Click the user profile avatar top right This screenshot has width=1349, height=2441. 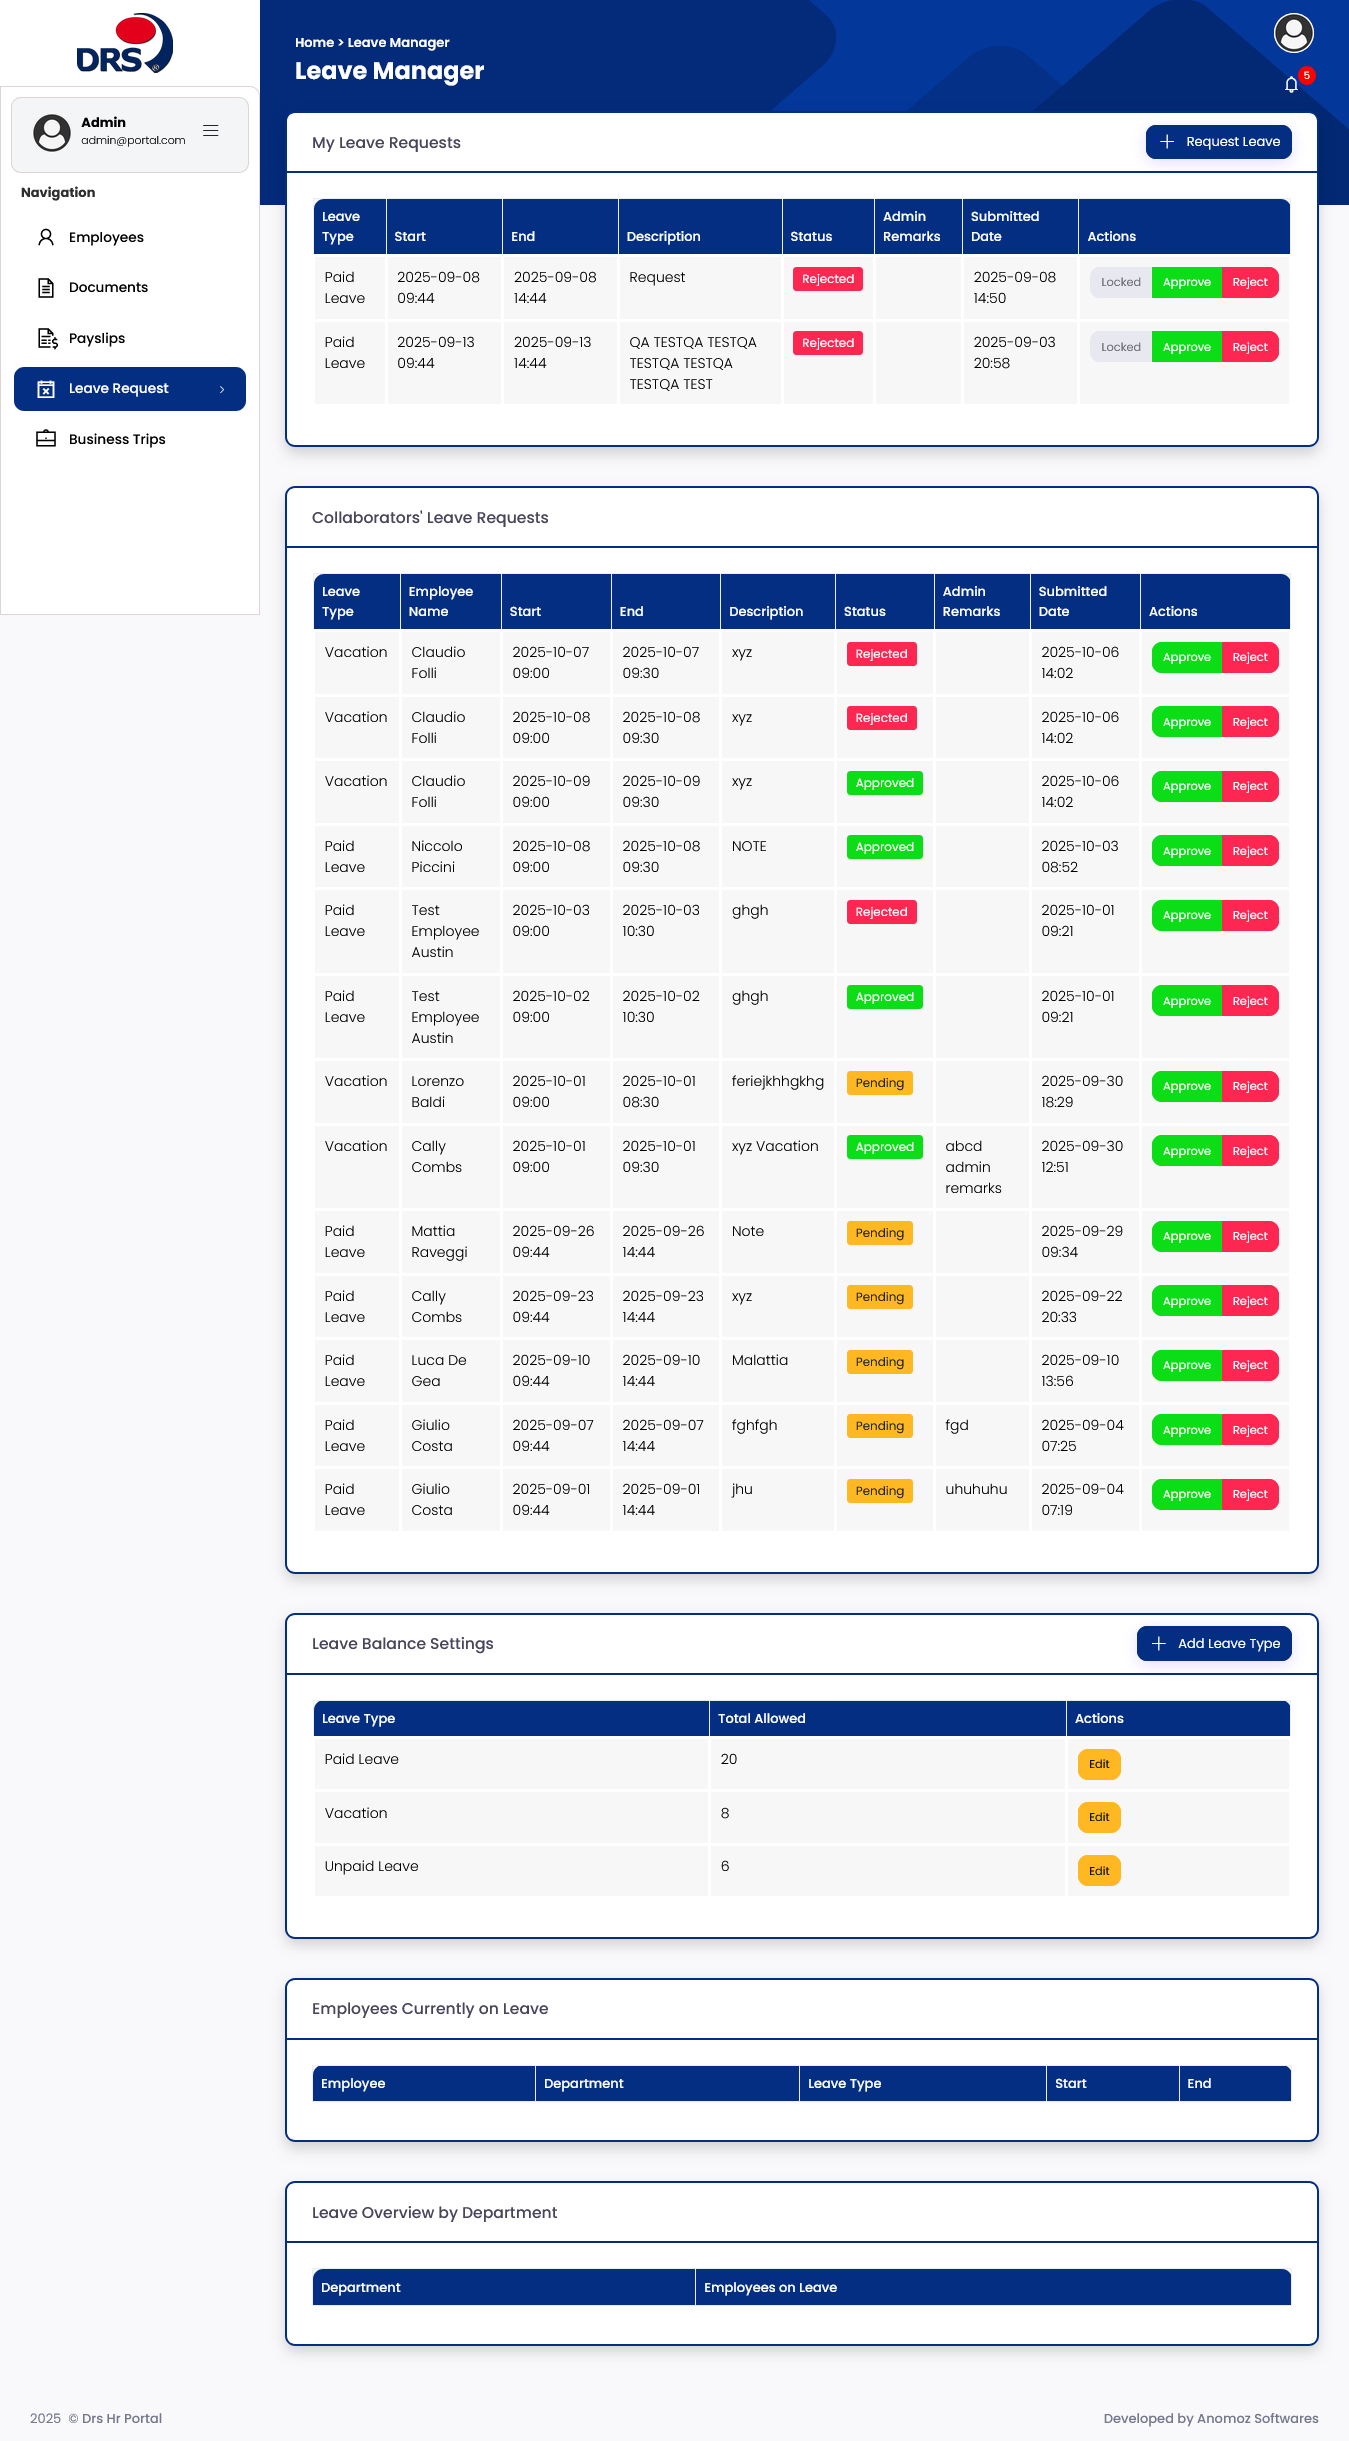1293,33
